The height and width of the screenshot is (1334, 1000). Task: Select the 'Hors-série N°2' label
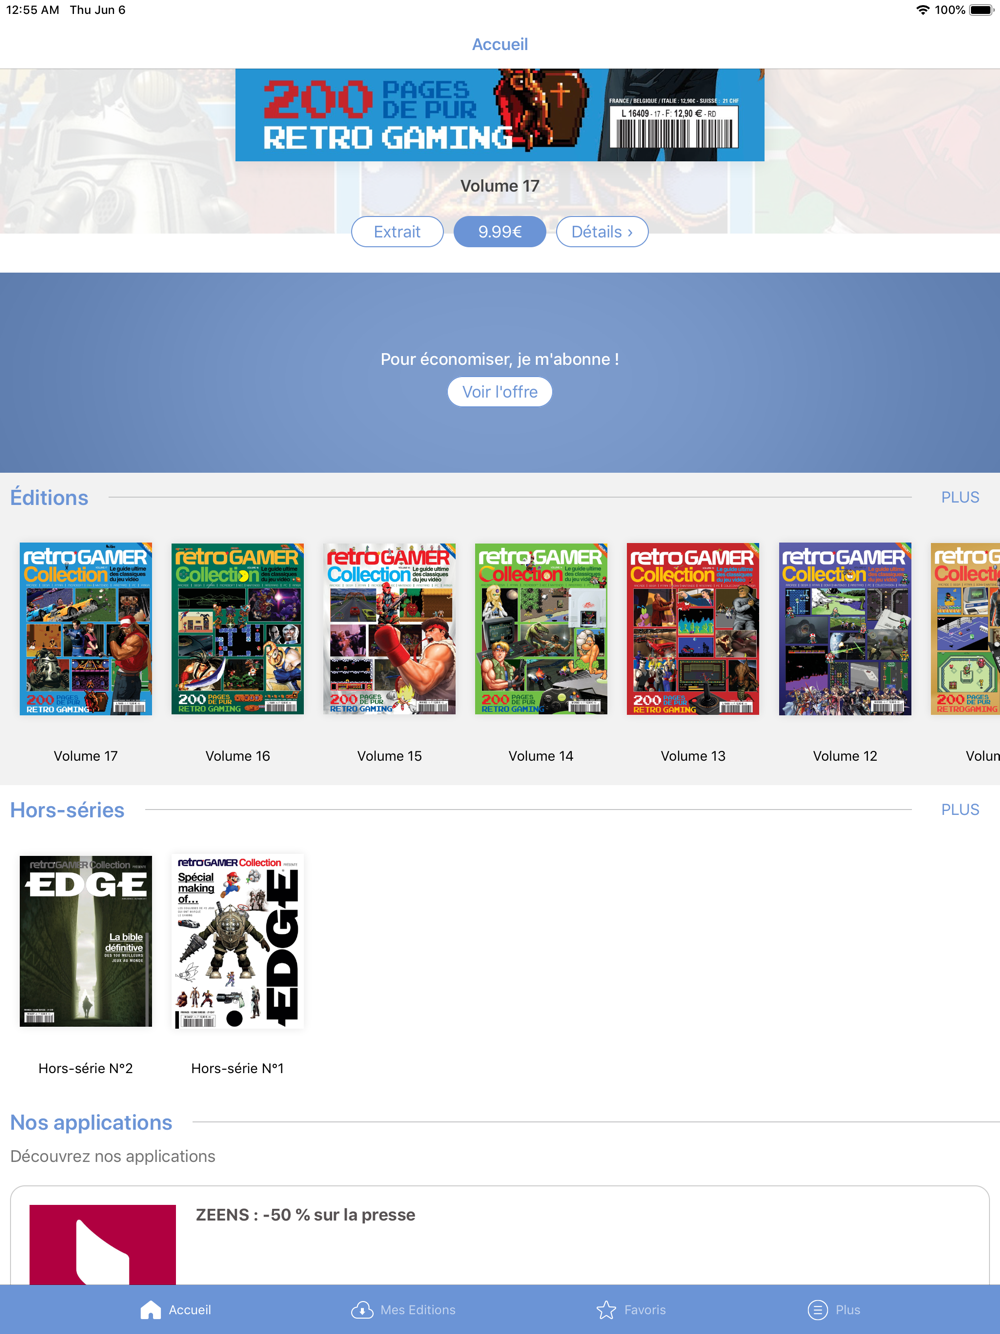tap(86, 1068)
